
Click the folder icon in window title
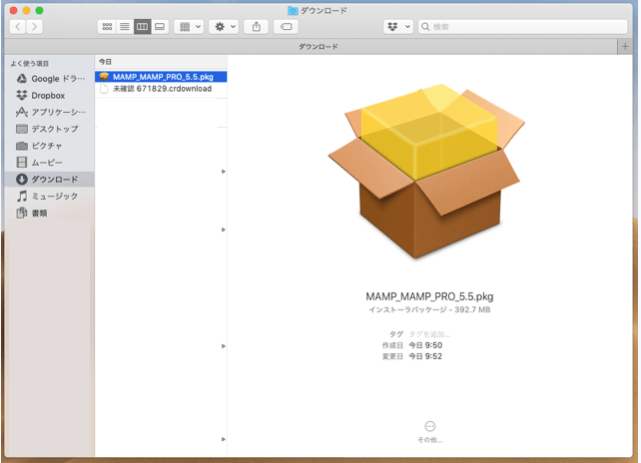[x=293, y=10]
